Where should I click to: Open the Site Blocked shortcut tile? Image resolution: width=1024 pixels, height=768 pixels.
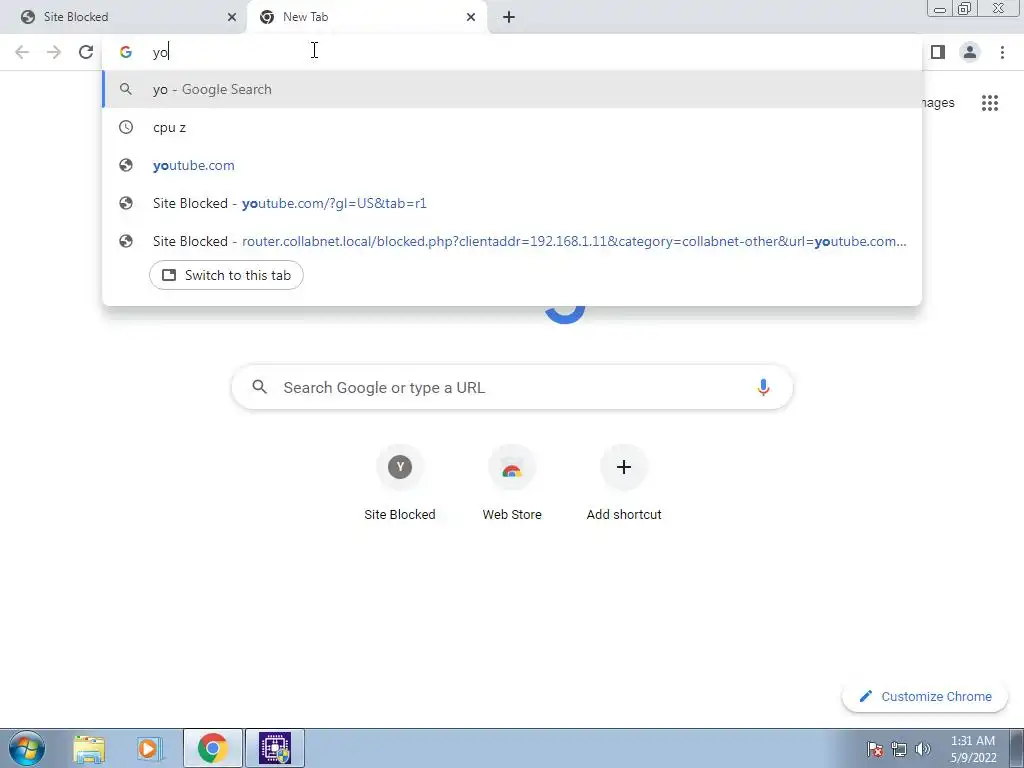pos(400,483)
